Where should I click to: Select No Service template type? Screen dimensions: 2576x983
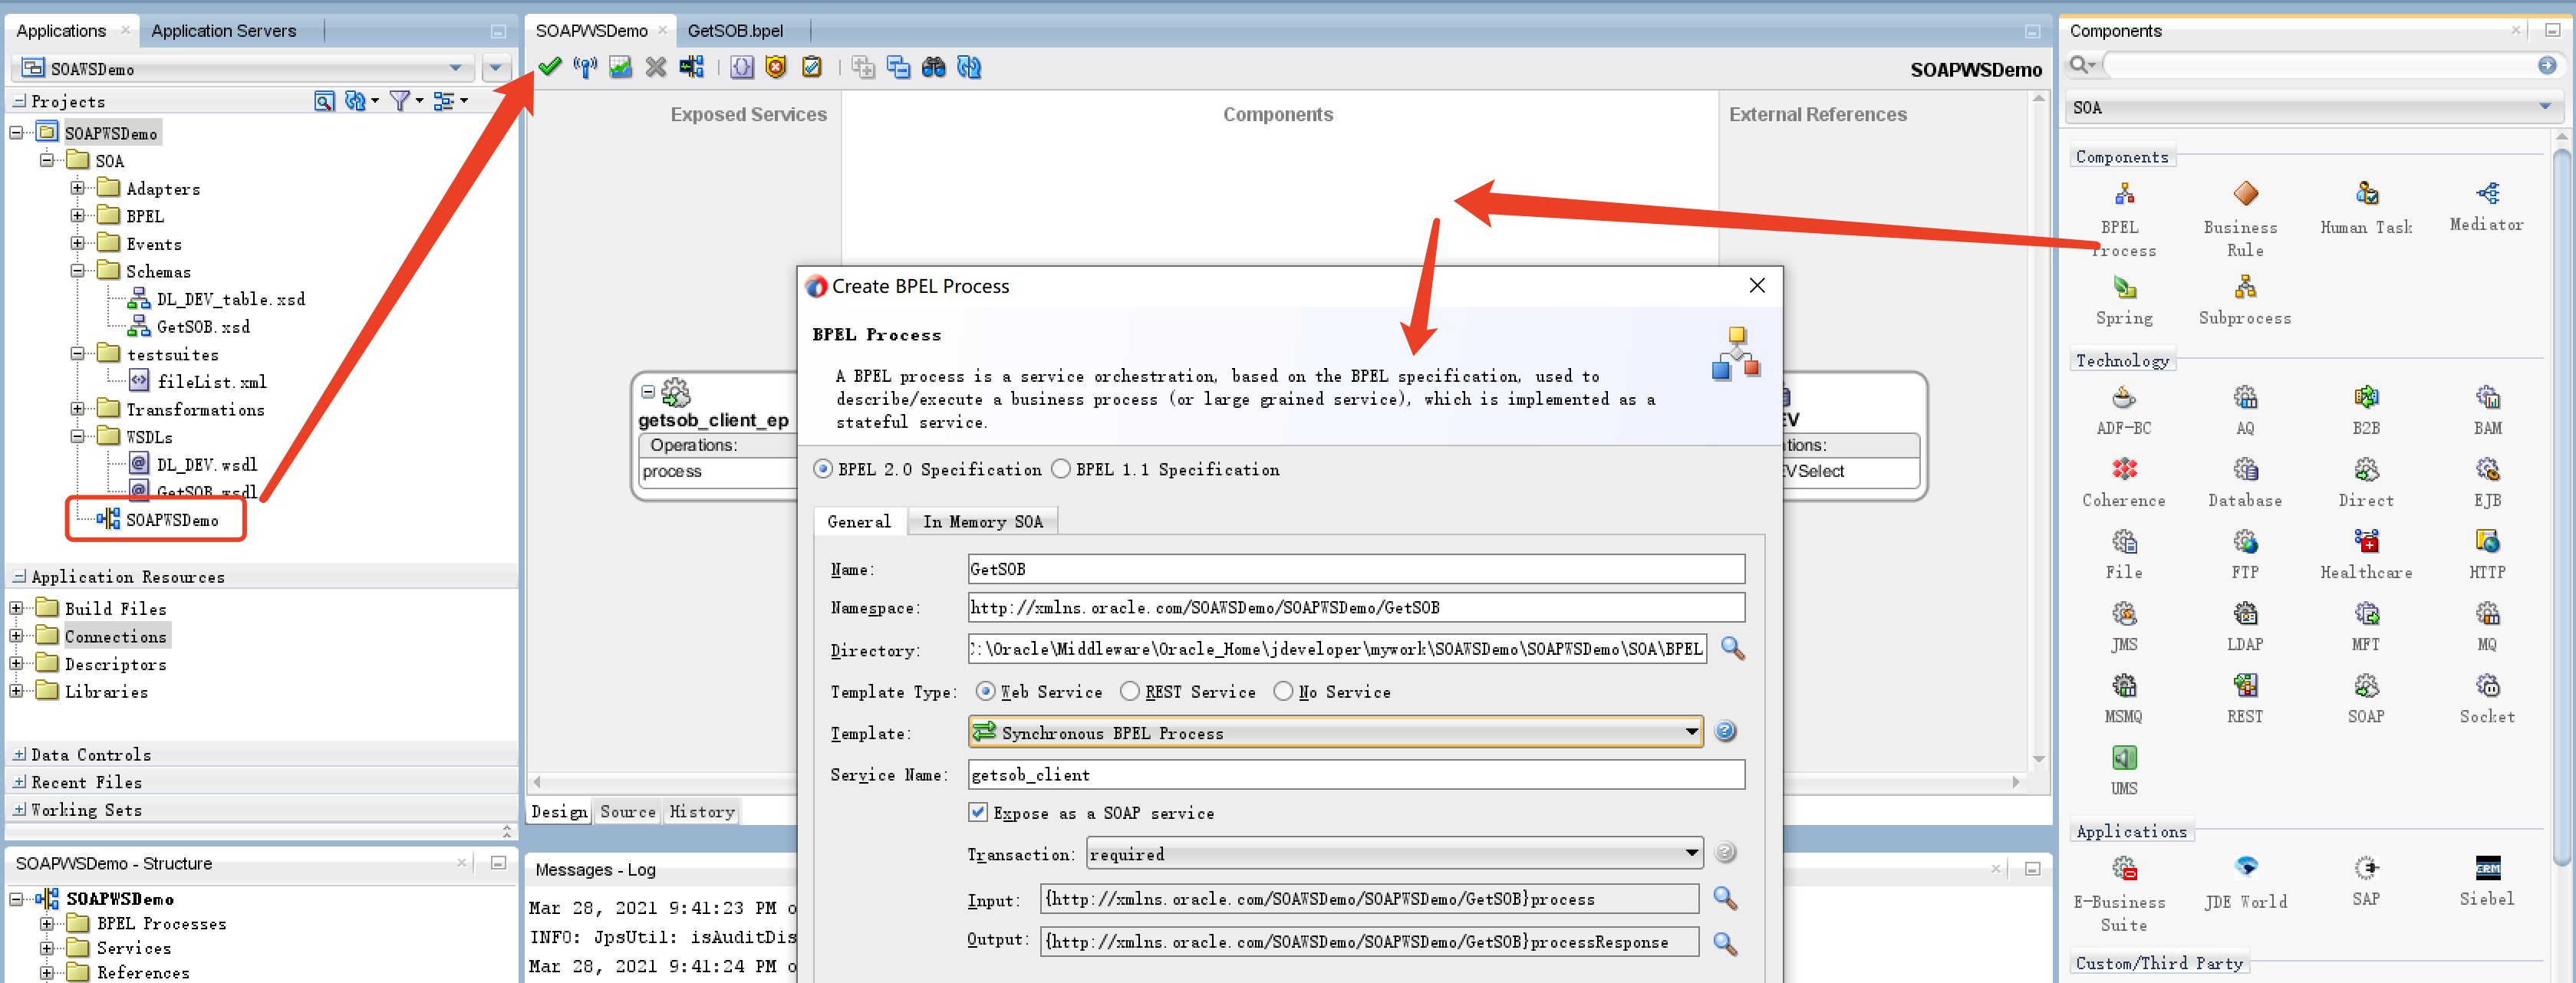1283,691
